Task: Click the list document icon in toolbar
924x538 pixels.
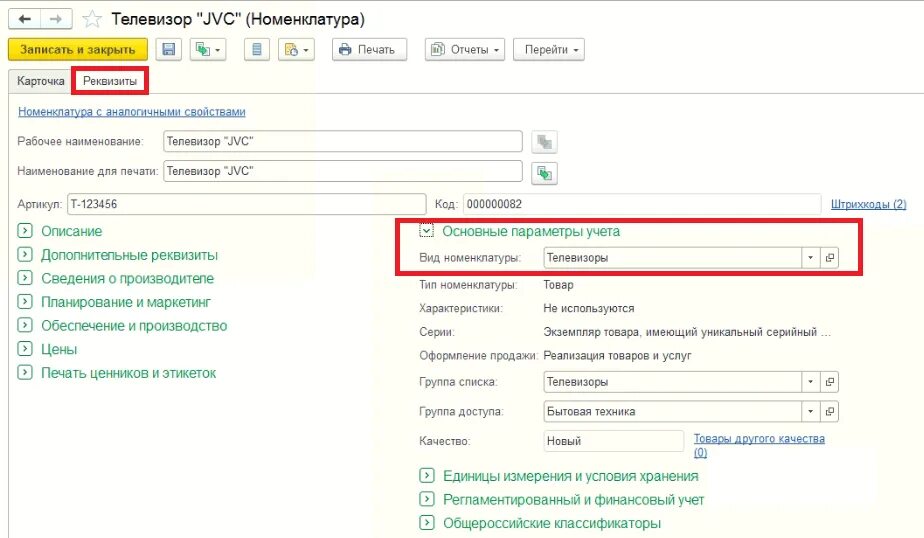Action: coord(257,49)
